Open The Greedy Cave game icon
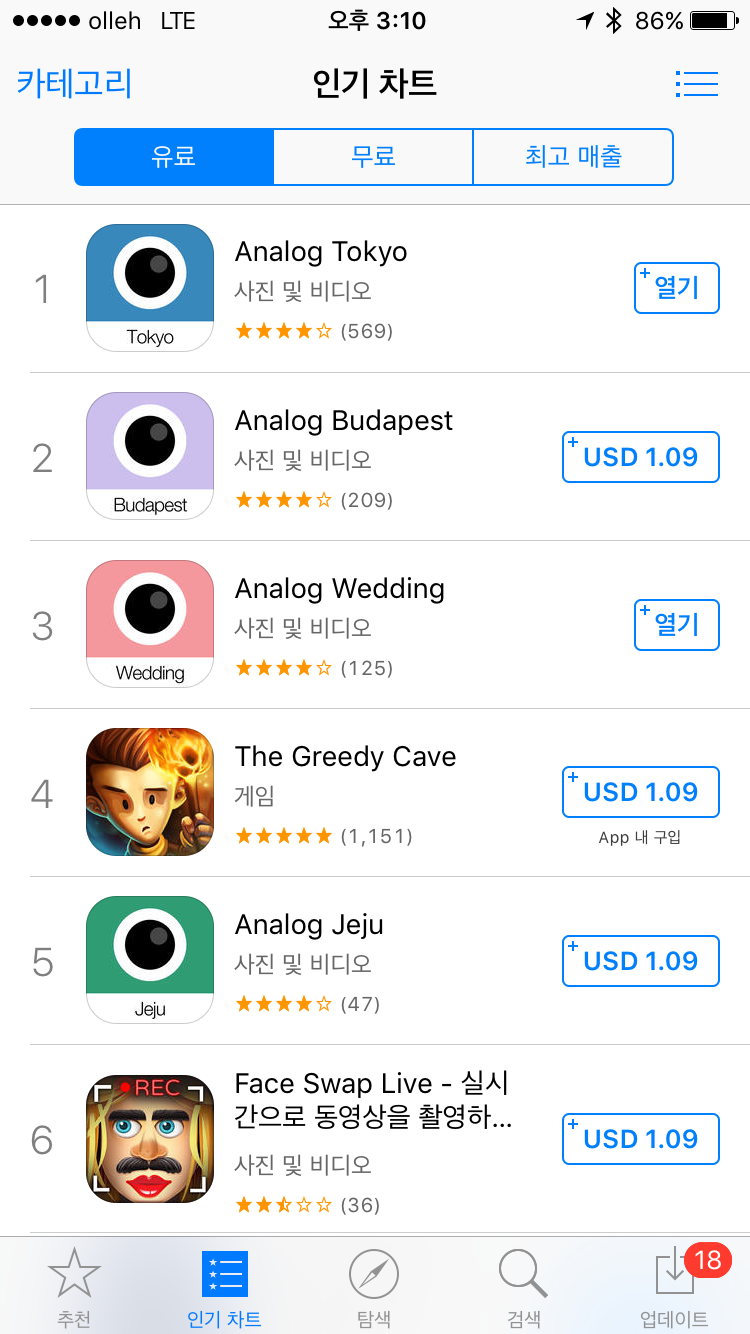This screenshot has height=1334, width=750. click(x=150, y=792)
